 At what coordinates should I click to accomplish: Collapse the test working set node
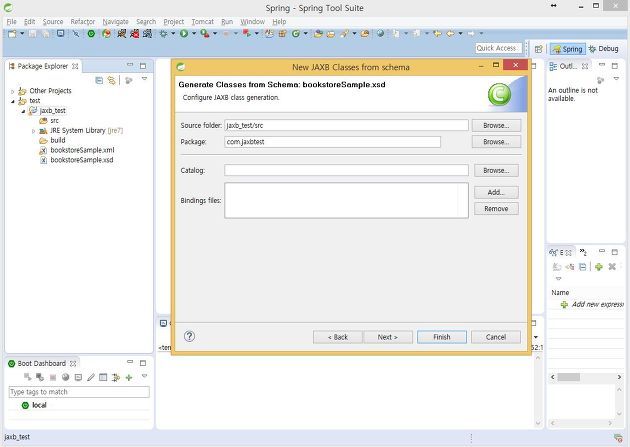12,101
